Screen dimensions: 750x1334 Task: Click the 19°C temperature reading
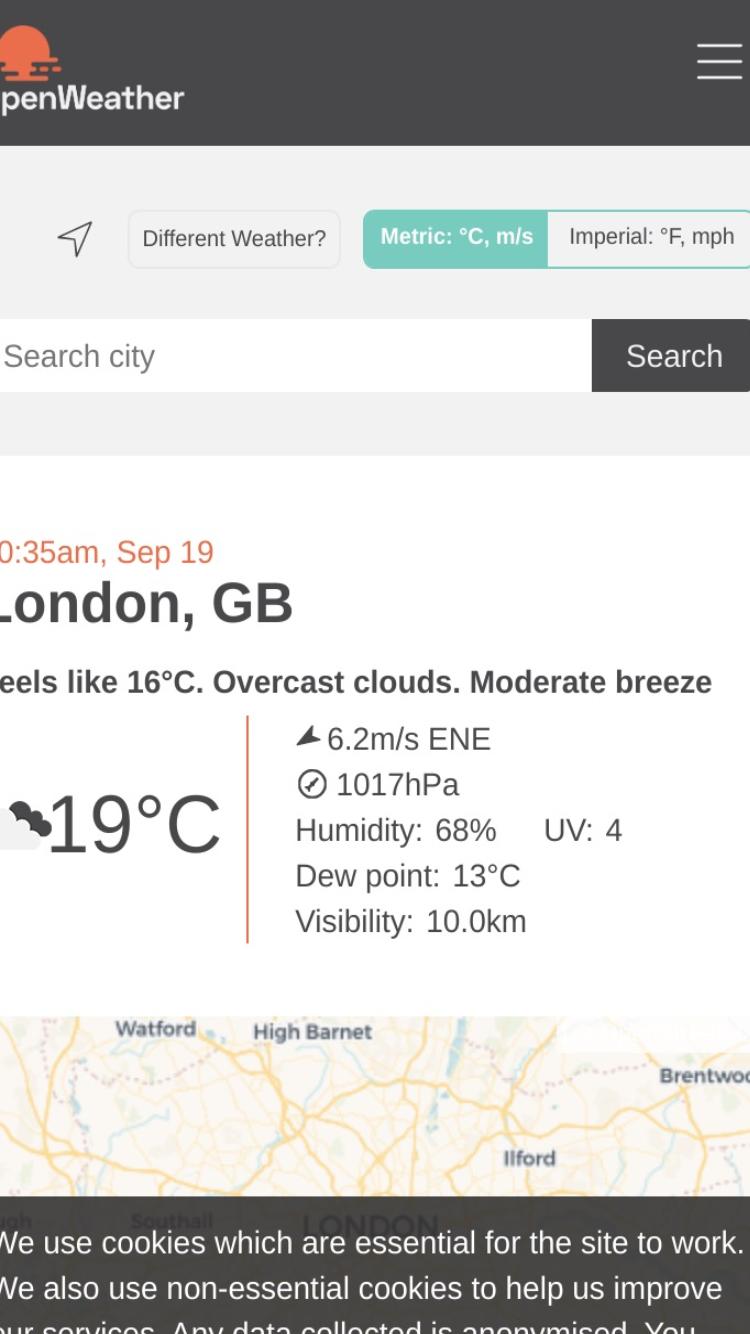point(134,825)
